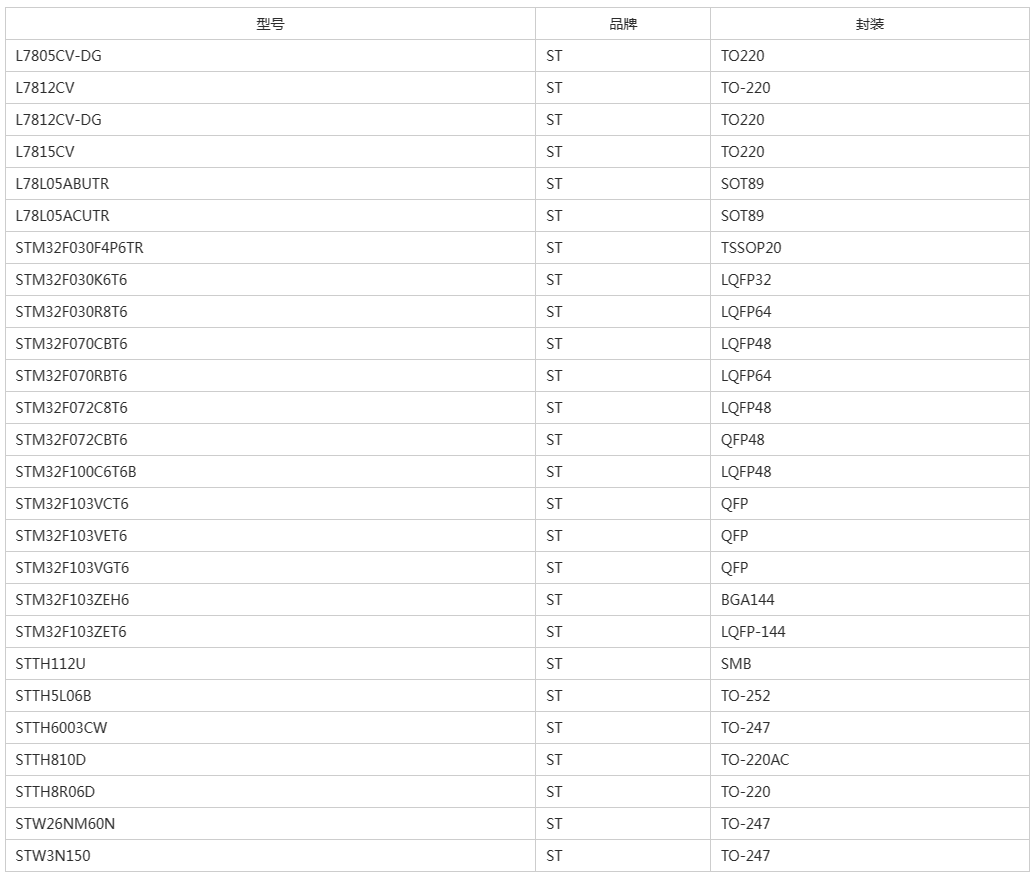This screenshot has width=1035, height=875.
Task: Select the L7805CV-DG model cell
Action: pyautogui.click(x=270, y=56)
